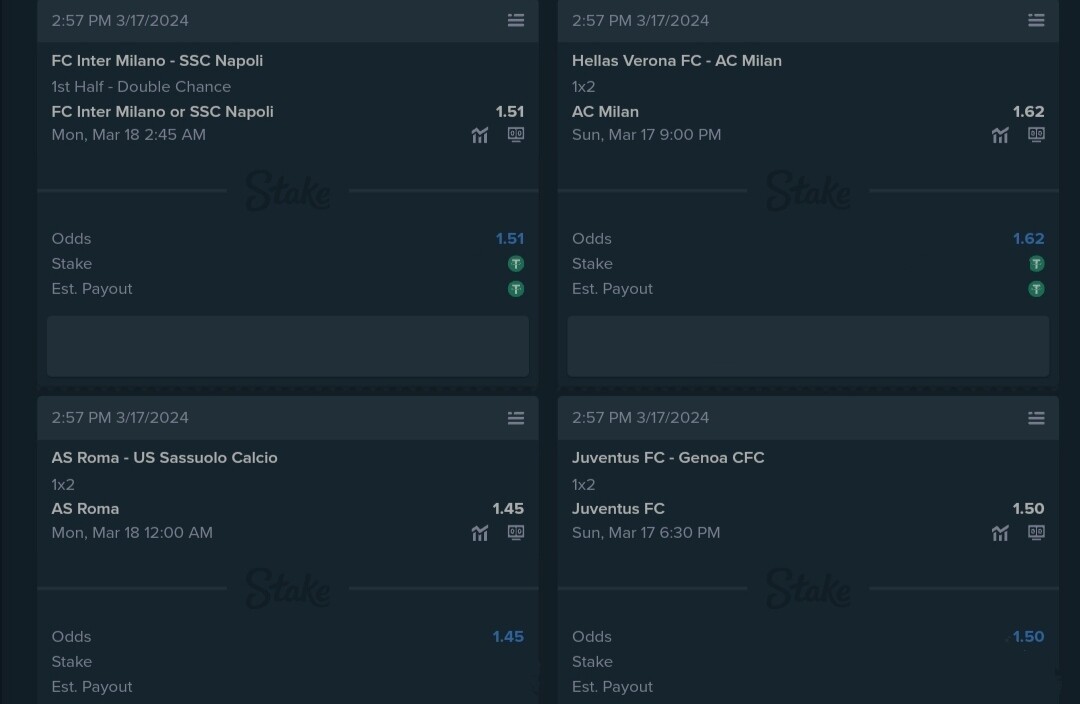Open menu icon on Hellas Verona bet card

tap(1036, 21)
